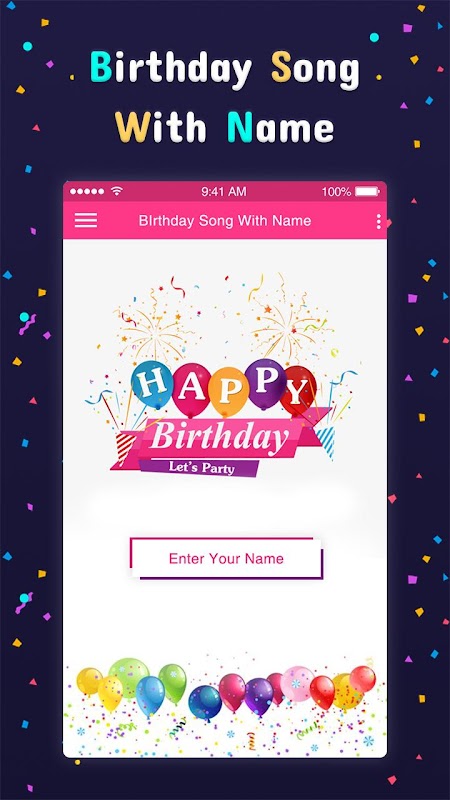This screenshot has height=800, width=450.
Task: Tap the red Y balloon
Action: tap(298, 390)
